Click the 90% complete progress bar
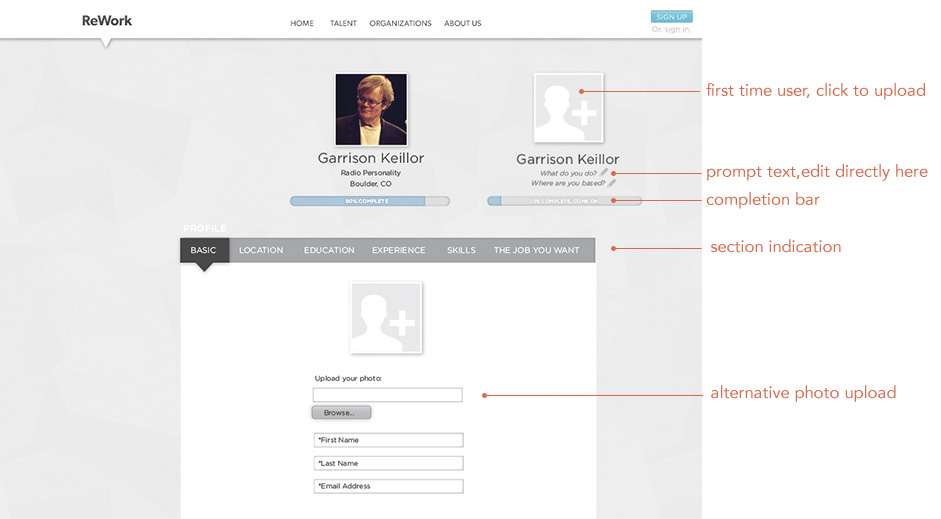Image resolution: width=941 pixels, height=519 pixels. click(370, 201)
